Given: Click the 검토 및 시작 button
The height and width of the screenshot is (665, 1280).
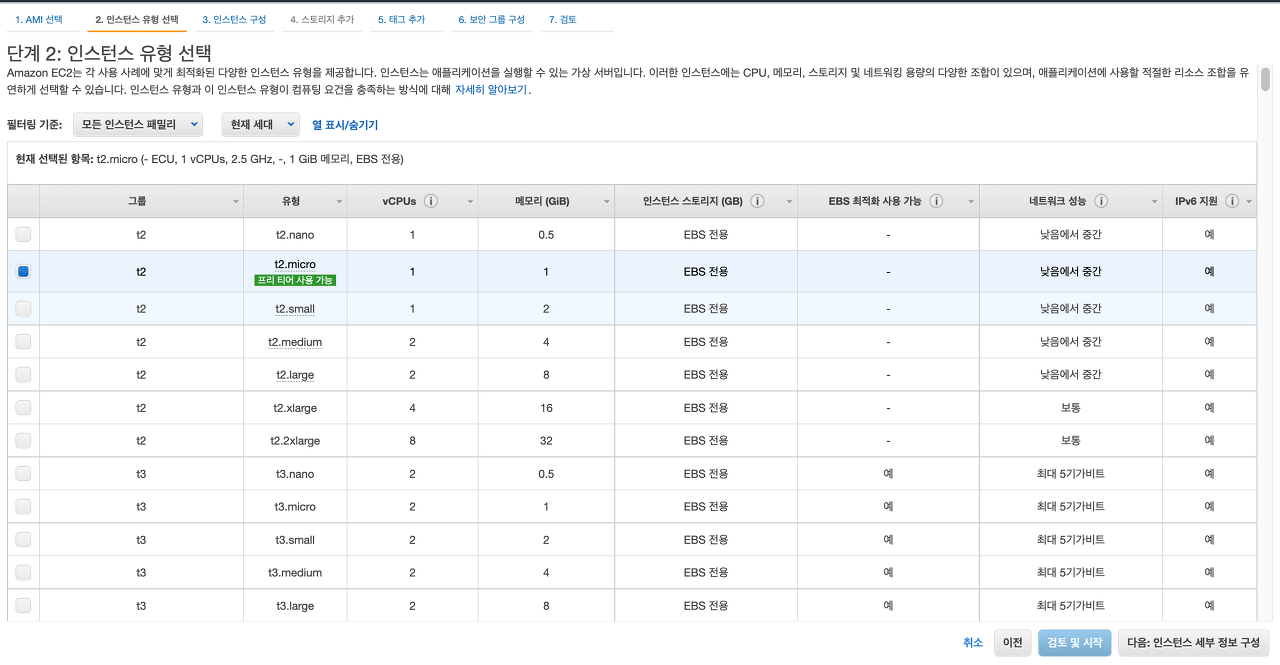Looking at the screenshot, I should pos(1075,643).
